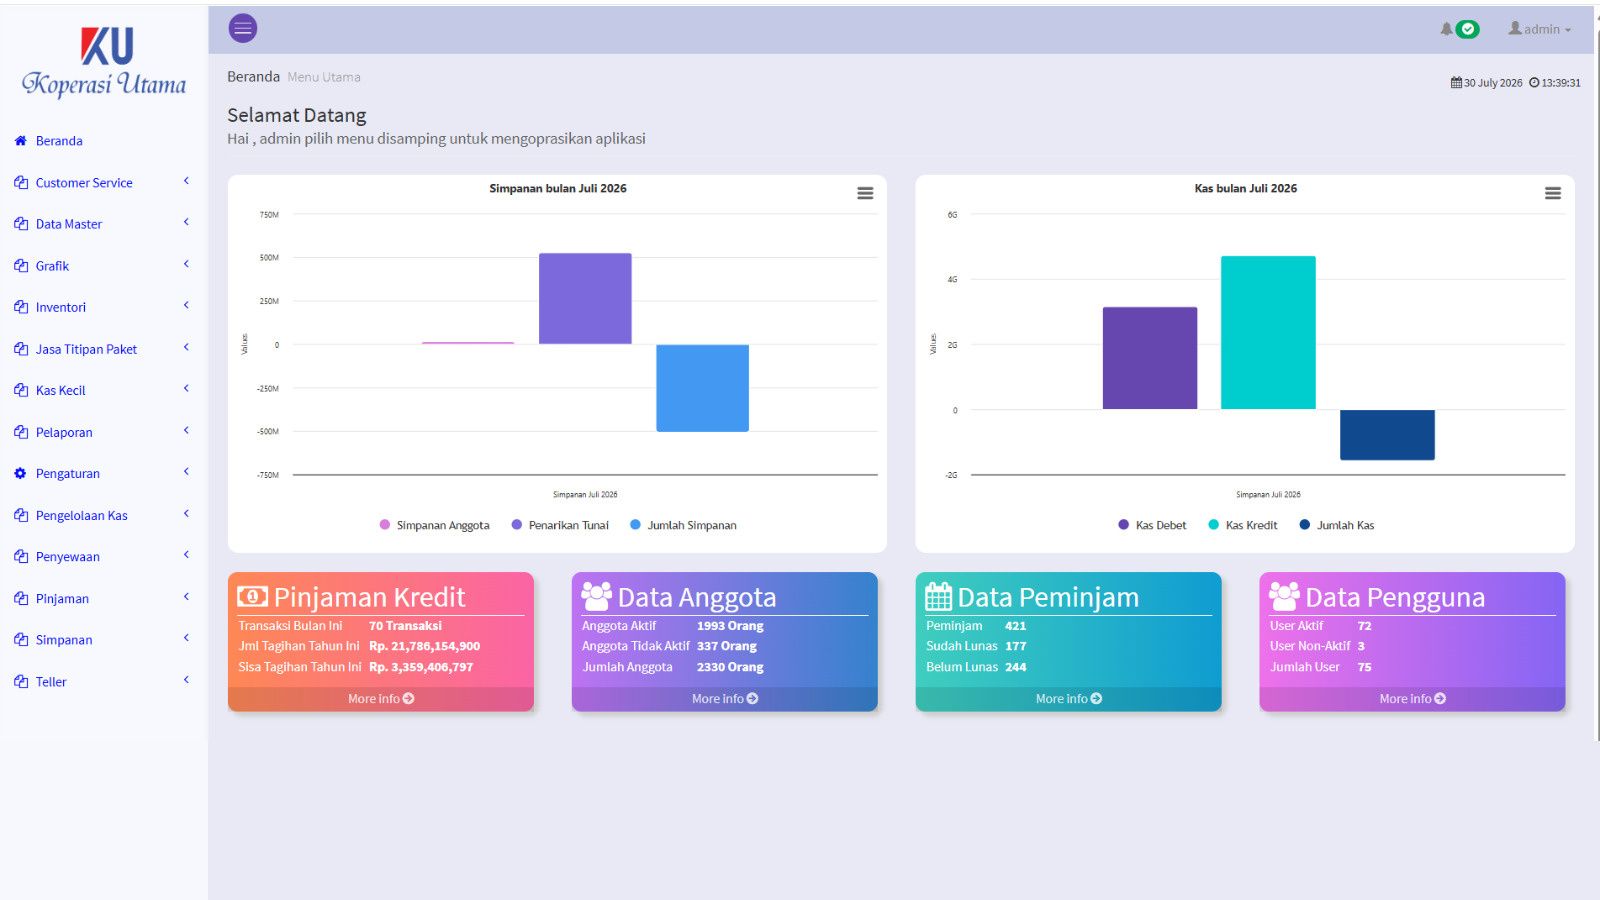Expand Kas Kecil menu chevron
The height and width of the screenshot is (900, 1600).
(186, 389)
